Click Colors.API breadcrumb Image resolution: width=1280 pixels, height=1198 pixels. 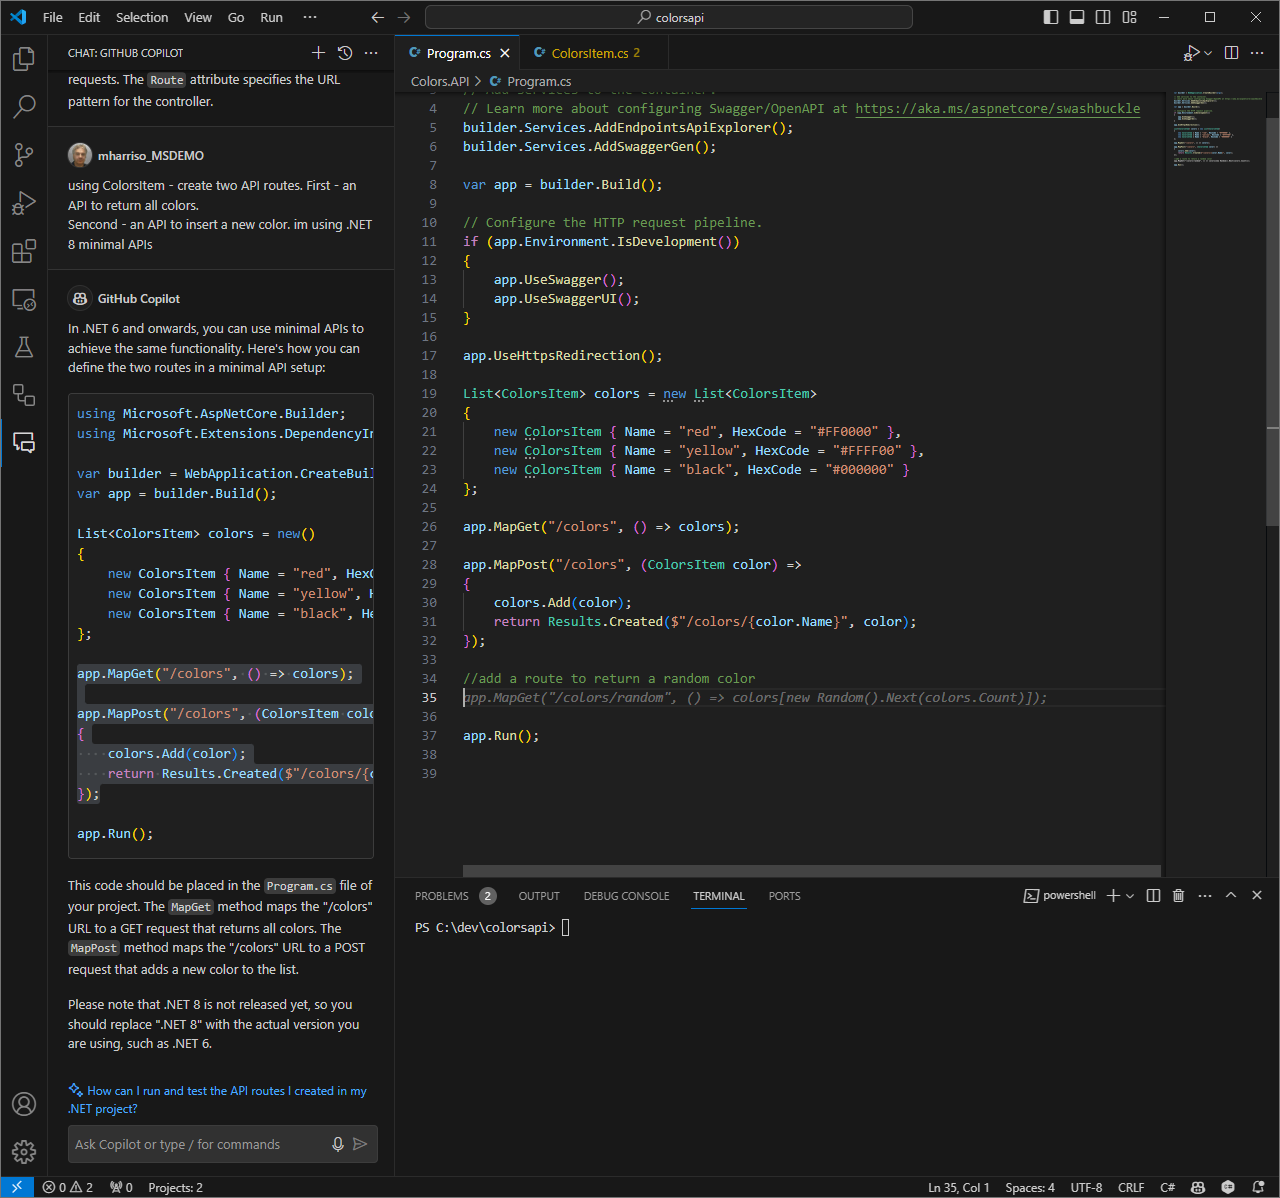tap(440, 81)
